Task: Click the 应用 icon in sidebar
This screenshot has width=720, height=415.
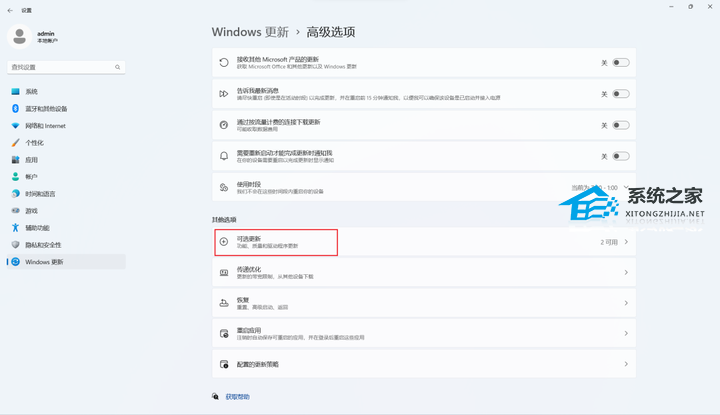Action: (16, 160)
